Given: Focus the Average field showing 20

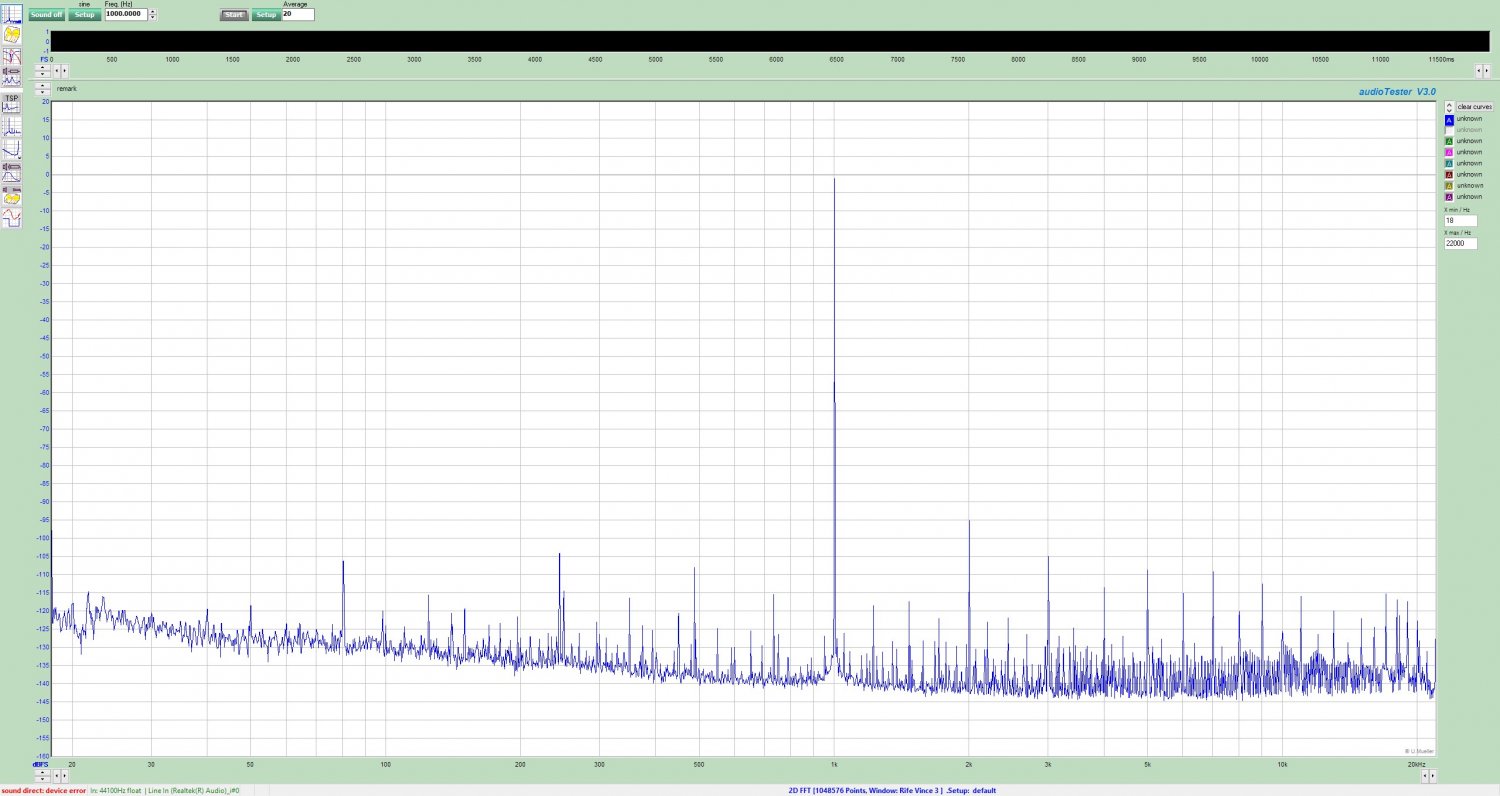Looking at the screenshot, I should coord(298,14).
